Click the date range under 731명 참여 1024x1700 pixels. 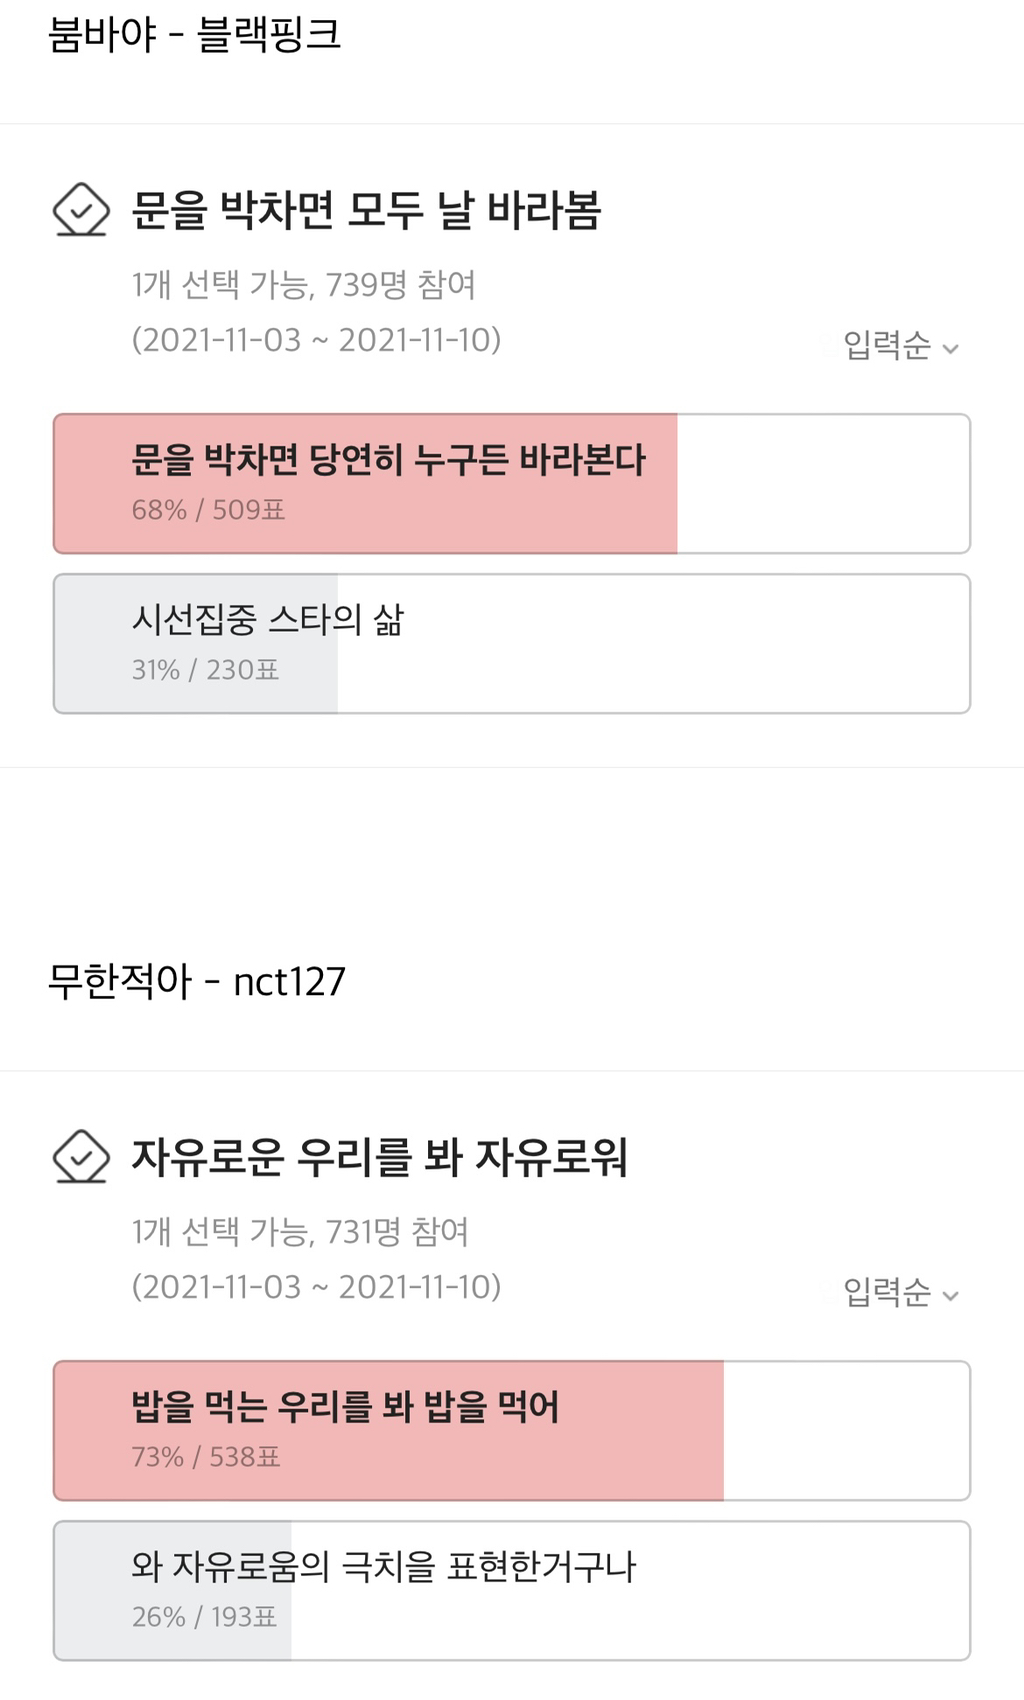316,1287
